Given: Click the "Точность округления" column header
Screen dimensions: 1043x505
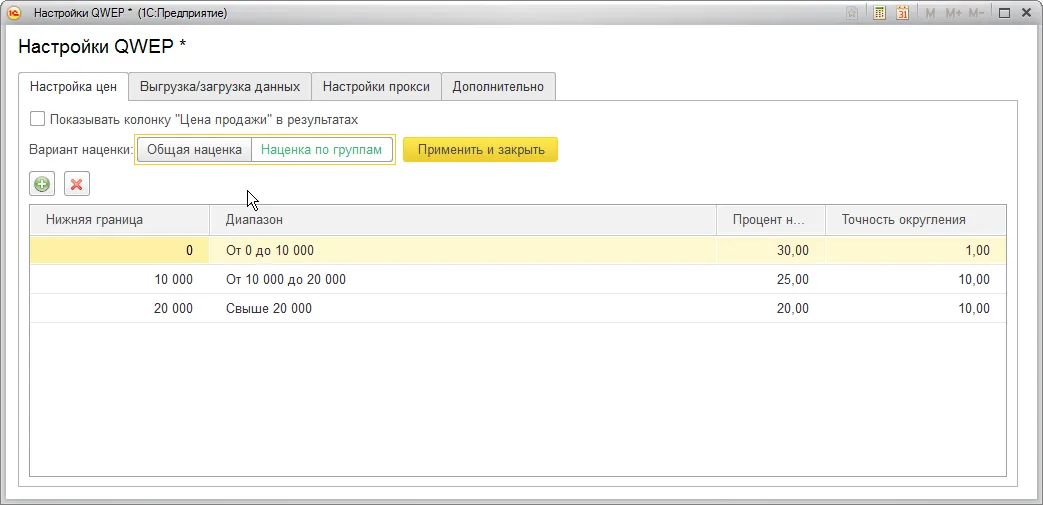Looking at the screenshot, I should [903, 220].
